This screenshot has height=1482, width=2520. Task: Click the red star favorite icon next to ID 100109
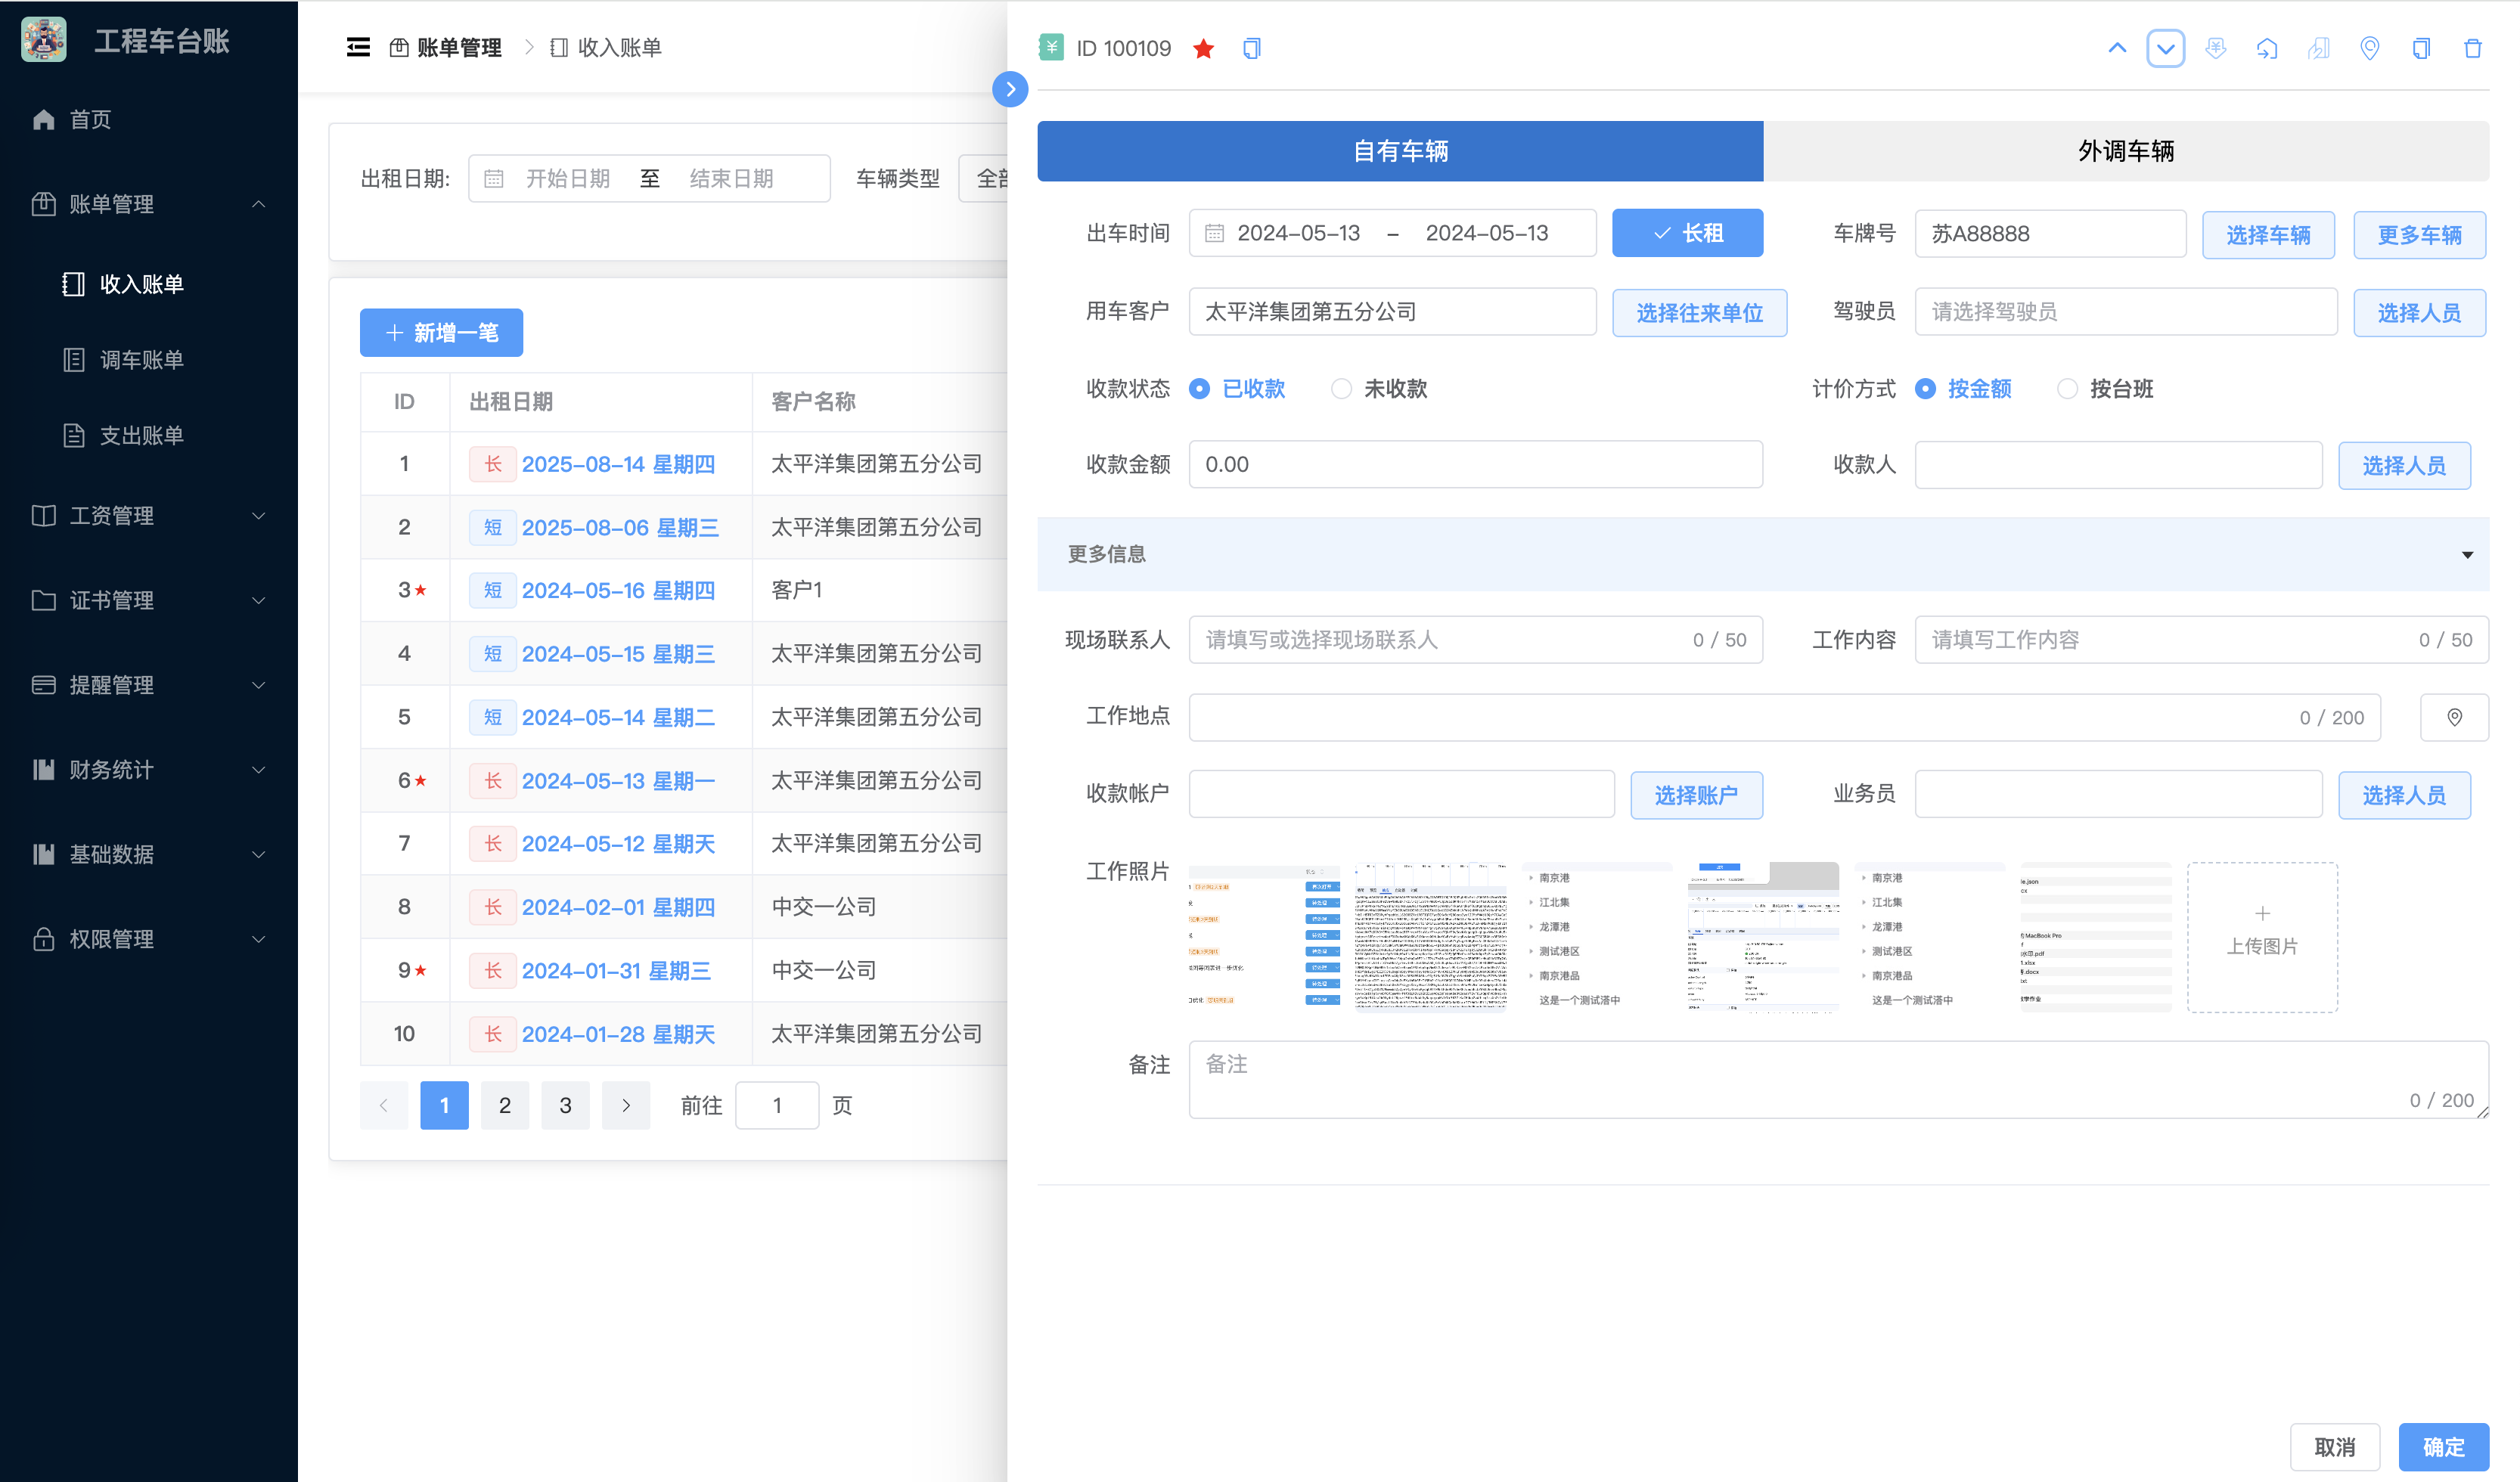point(1203,48)
